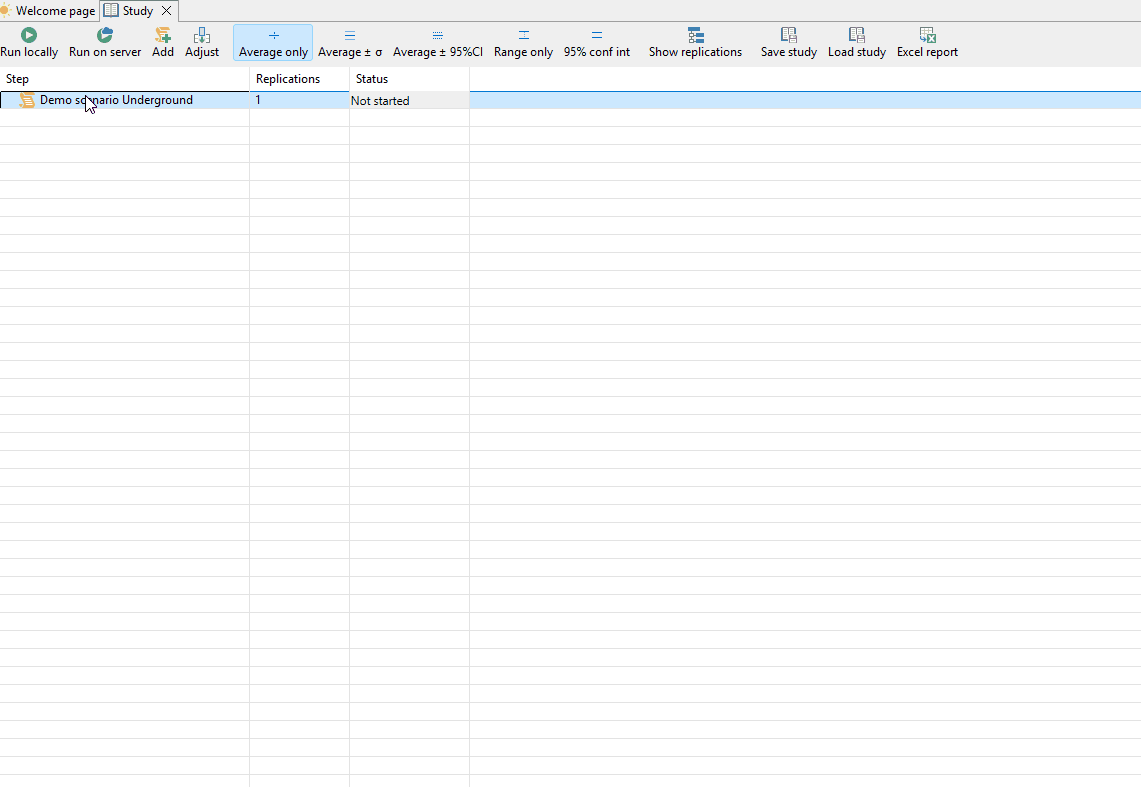Click the Study tab book icon
The width and height of the screenshot is (1141, 787).
click(111, 11)
